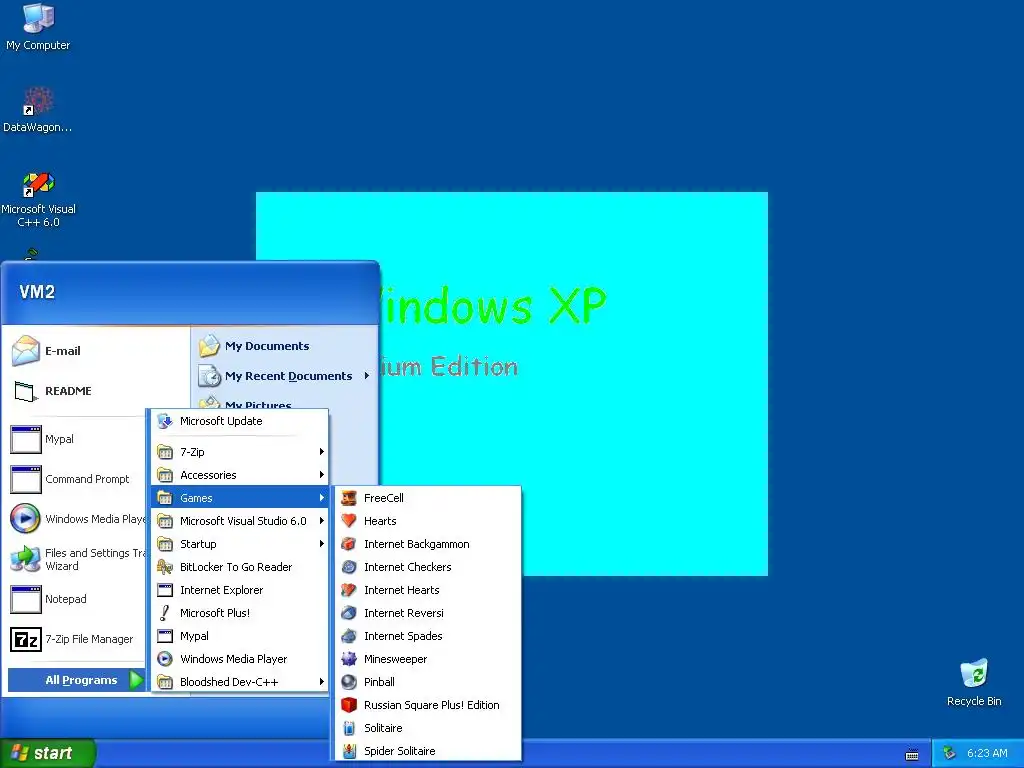The width and height of the screenshot is (1024, 768).
Task: Expand Bloodshed Dev-C++ submenu arrow
Action: (x=321, y=682)
